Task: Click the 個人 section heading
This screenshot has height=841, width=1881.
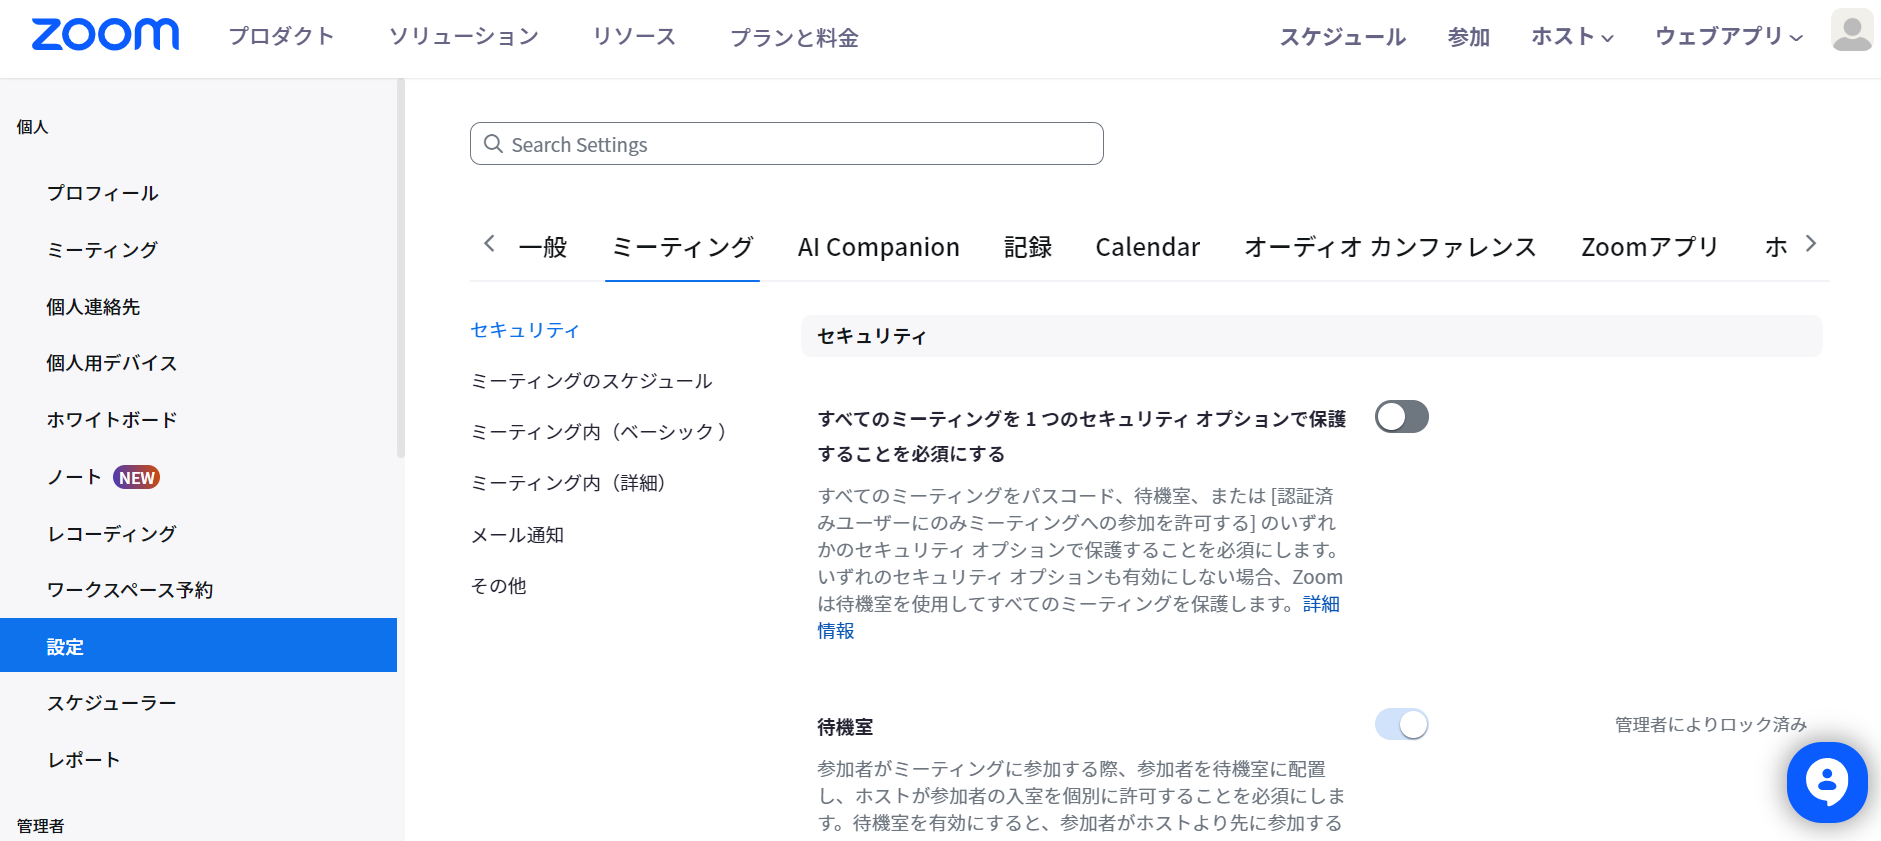Action: point(32,127)
